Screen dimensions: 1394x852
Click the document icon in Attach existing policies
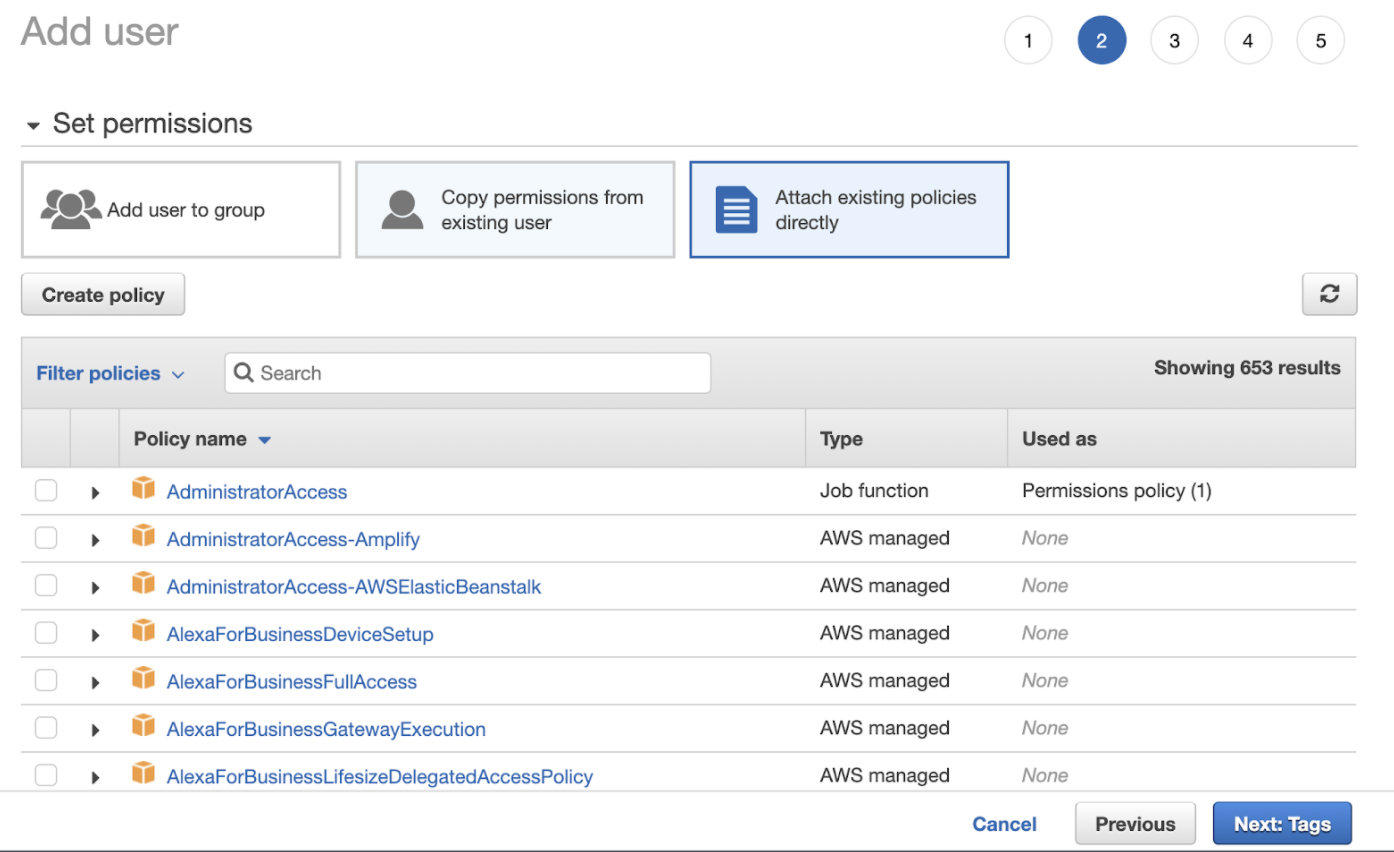(x=736, y=209)
